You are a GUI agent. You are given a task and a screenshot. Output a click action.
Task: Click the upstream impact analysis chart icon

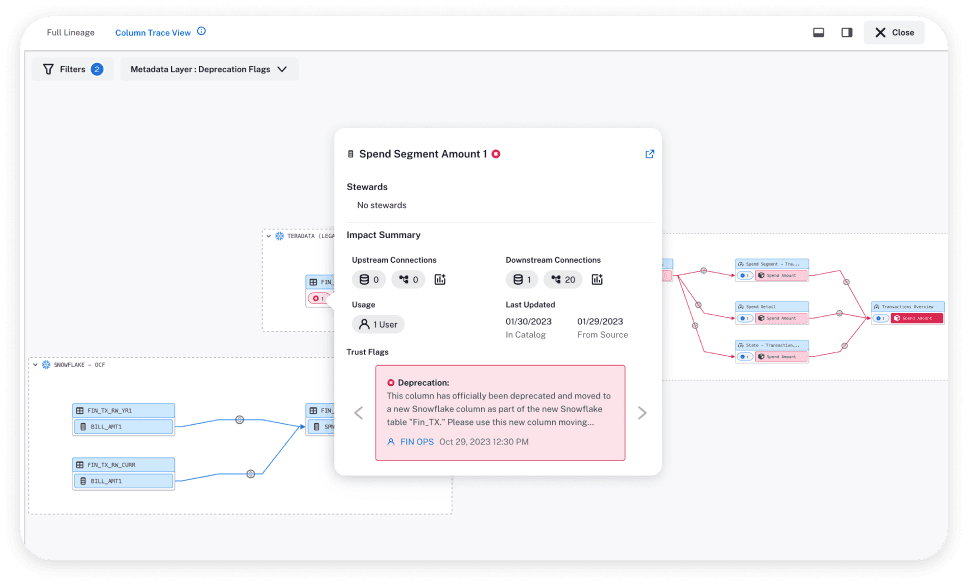coord(439,280)
